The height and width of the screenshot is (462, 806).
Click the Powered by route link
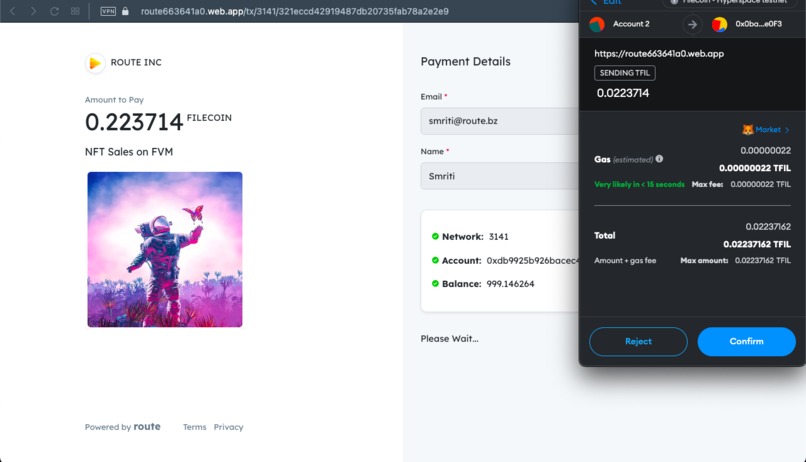122,427
